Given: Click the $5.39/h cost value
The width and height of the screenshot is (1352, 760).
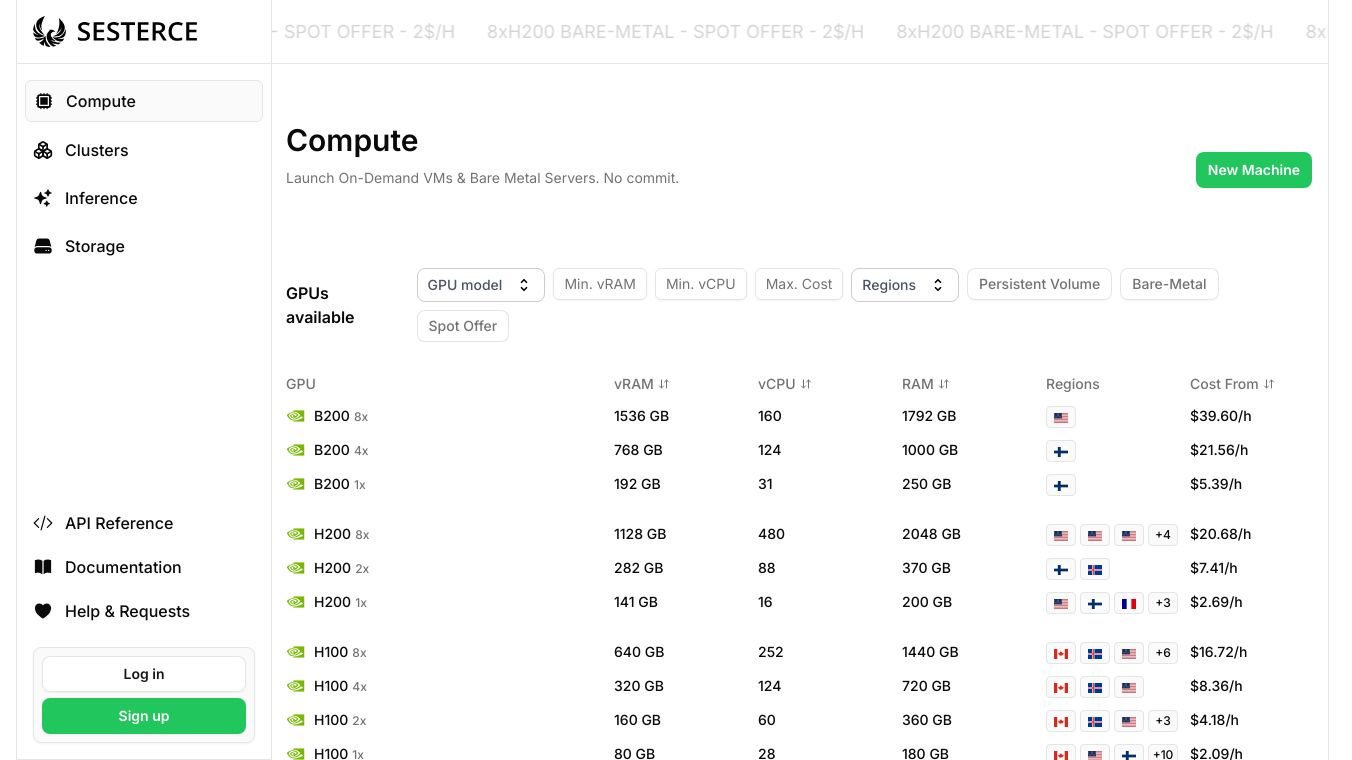Looking at the screenshot, I should [x=1216, y=484].
